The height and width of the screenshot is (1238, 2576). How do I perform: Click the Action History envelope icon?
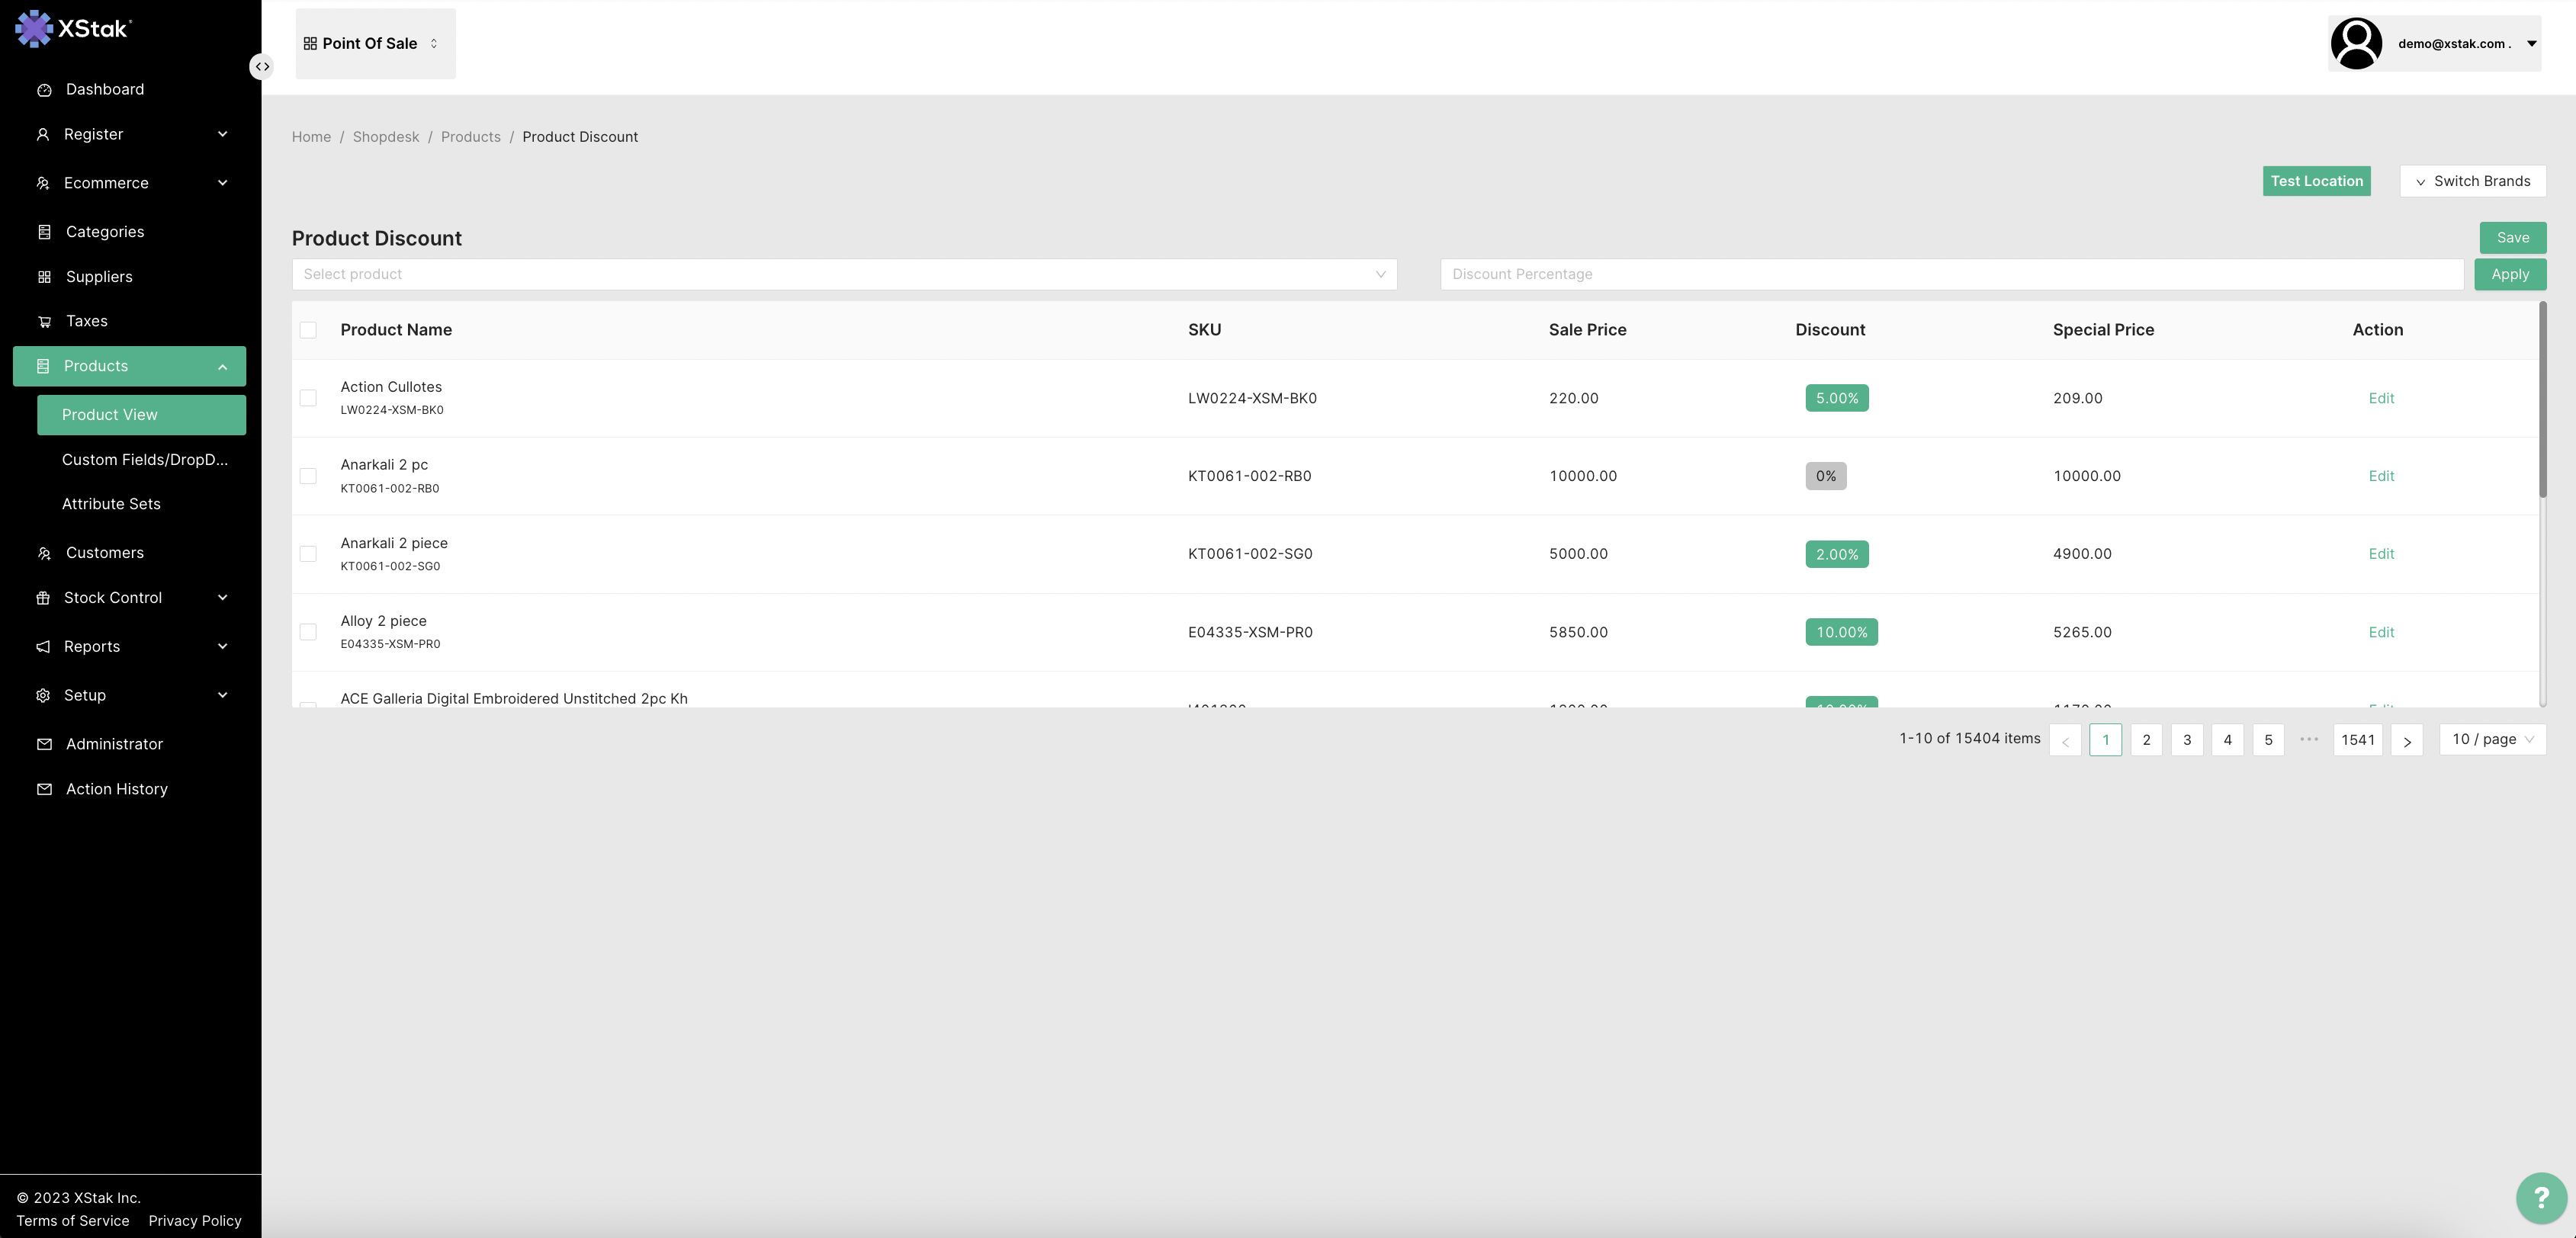point(44,789)
